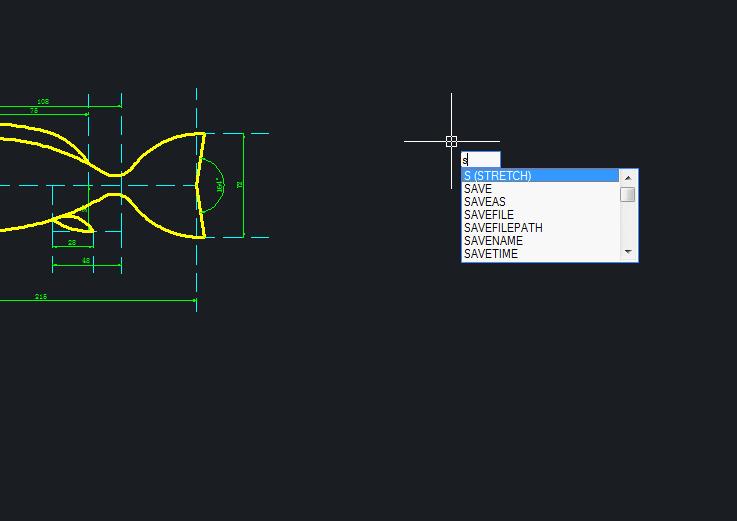The image size is (737, 521).
Task: Select the 215 dimension text
Action: (41, 297)
